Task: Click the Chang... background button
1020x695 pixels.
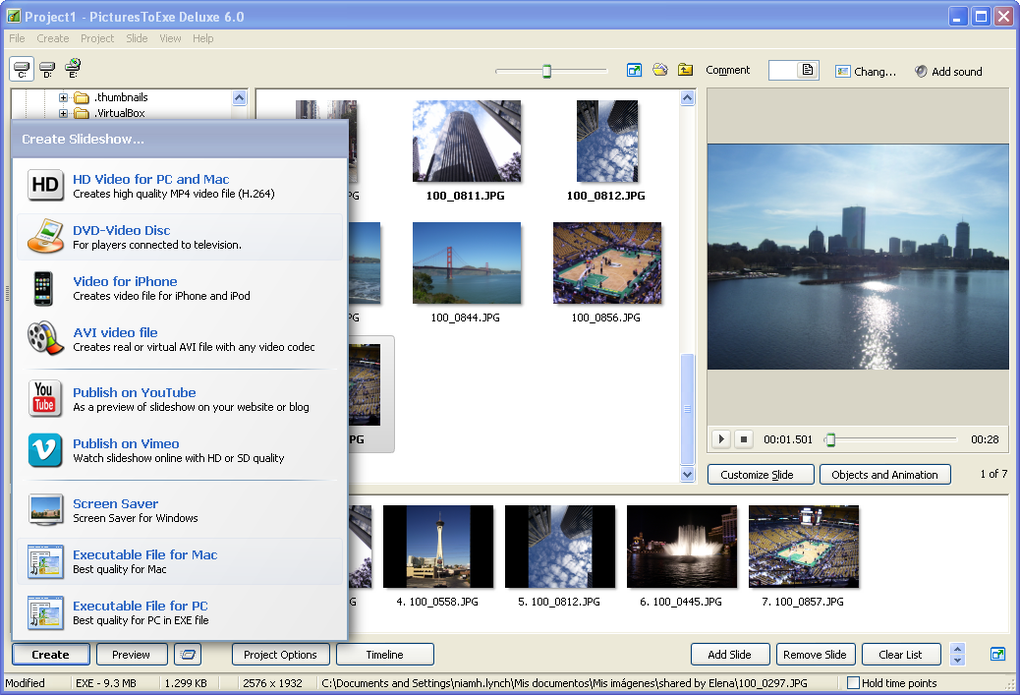Action: tap(866, 72)
